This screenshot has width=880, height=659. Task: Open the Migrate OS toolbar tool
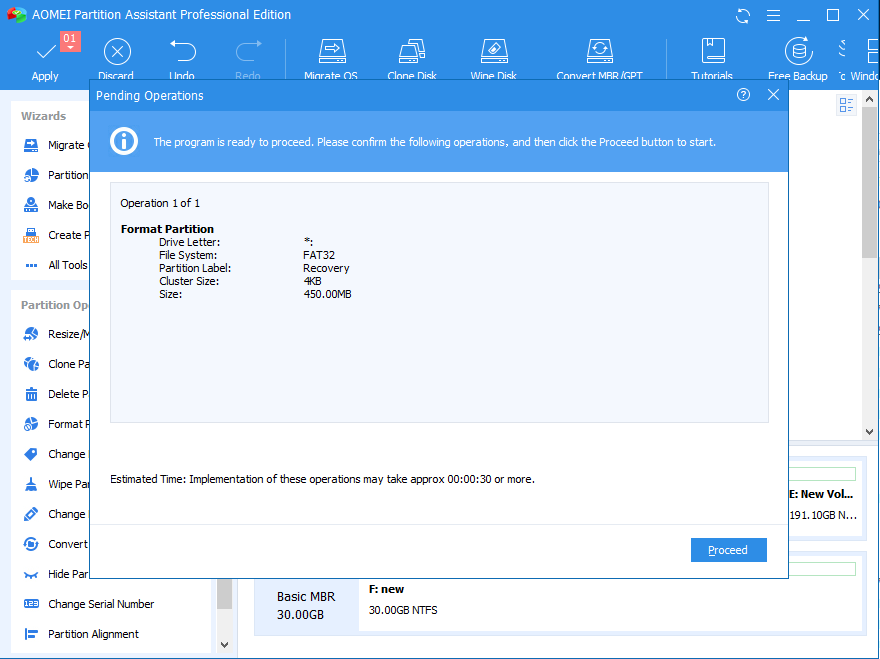(x=333, y=51)
